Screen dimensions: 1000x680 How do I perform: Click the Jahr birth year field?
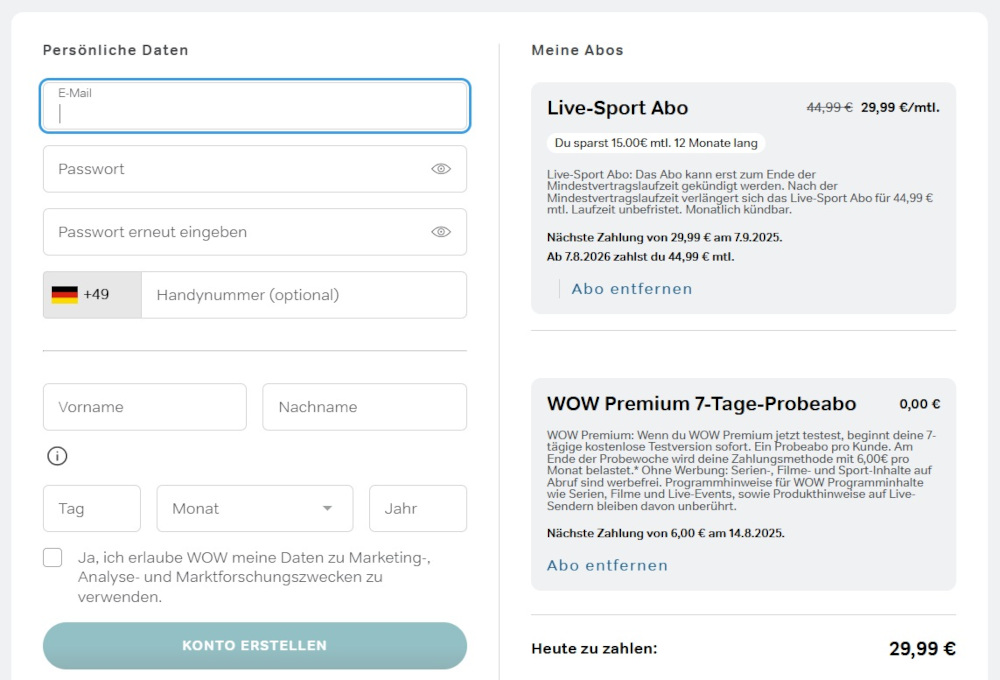coord(418,508)
